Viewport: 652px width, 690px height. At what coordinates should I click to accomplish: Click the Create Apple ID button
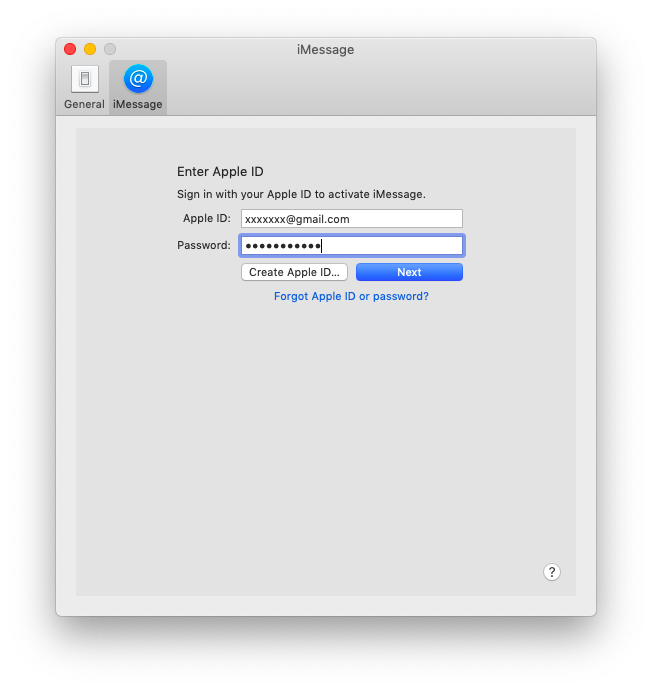coord(294,272)
